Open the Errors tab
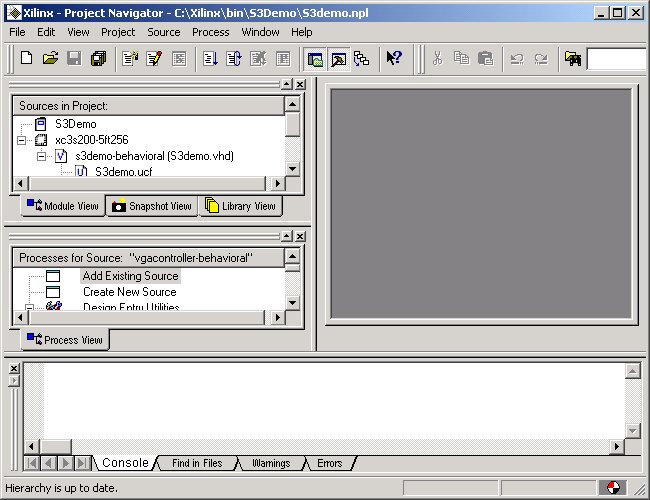 [x=330, y=463]
